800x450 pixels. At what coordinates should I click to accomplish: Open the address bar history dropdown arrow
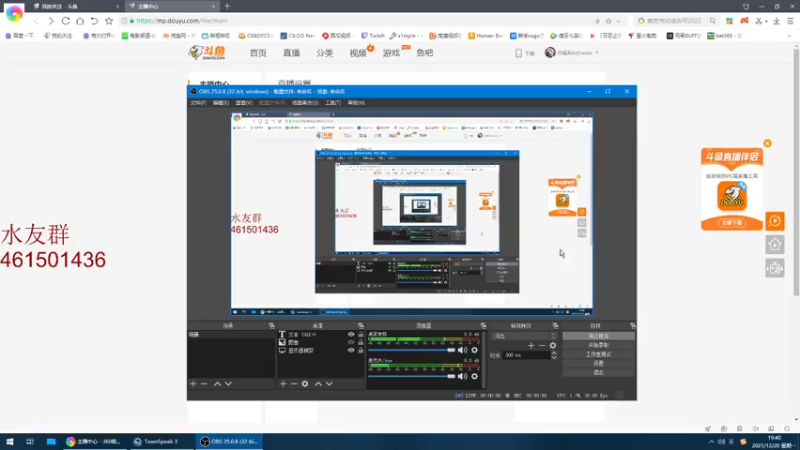tap(618, 21)
